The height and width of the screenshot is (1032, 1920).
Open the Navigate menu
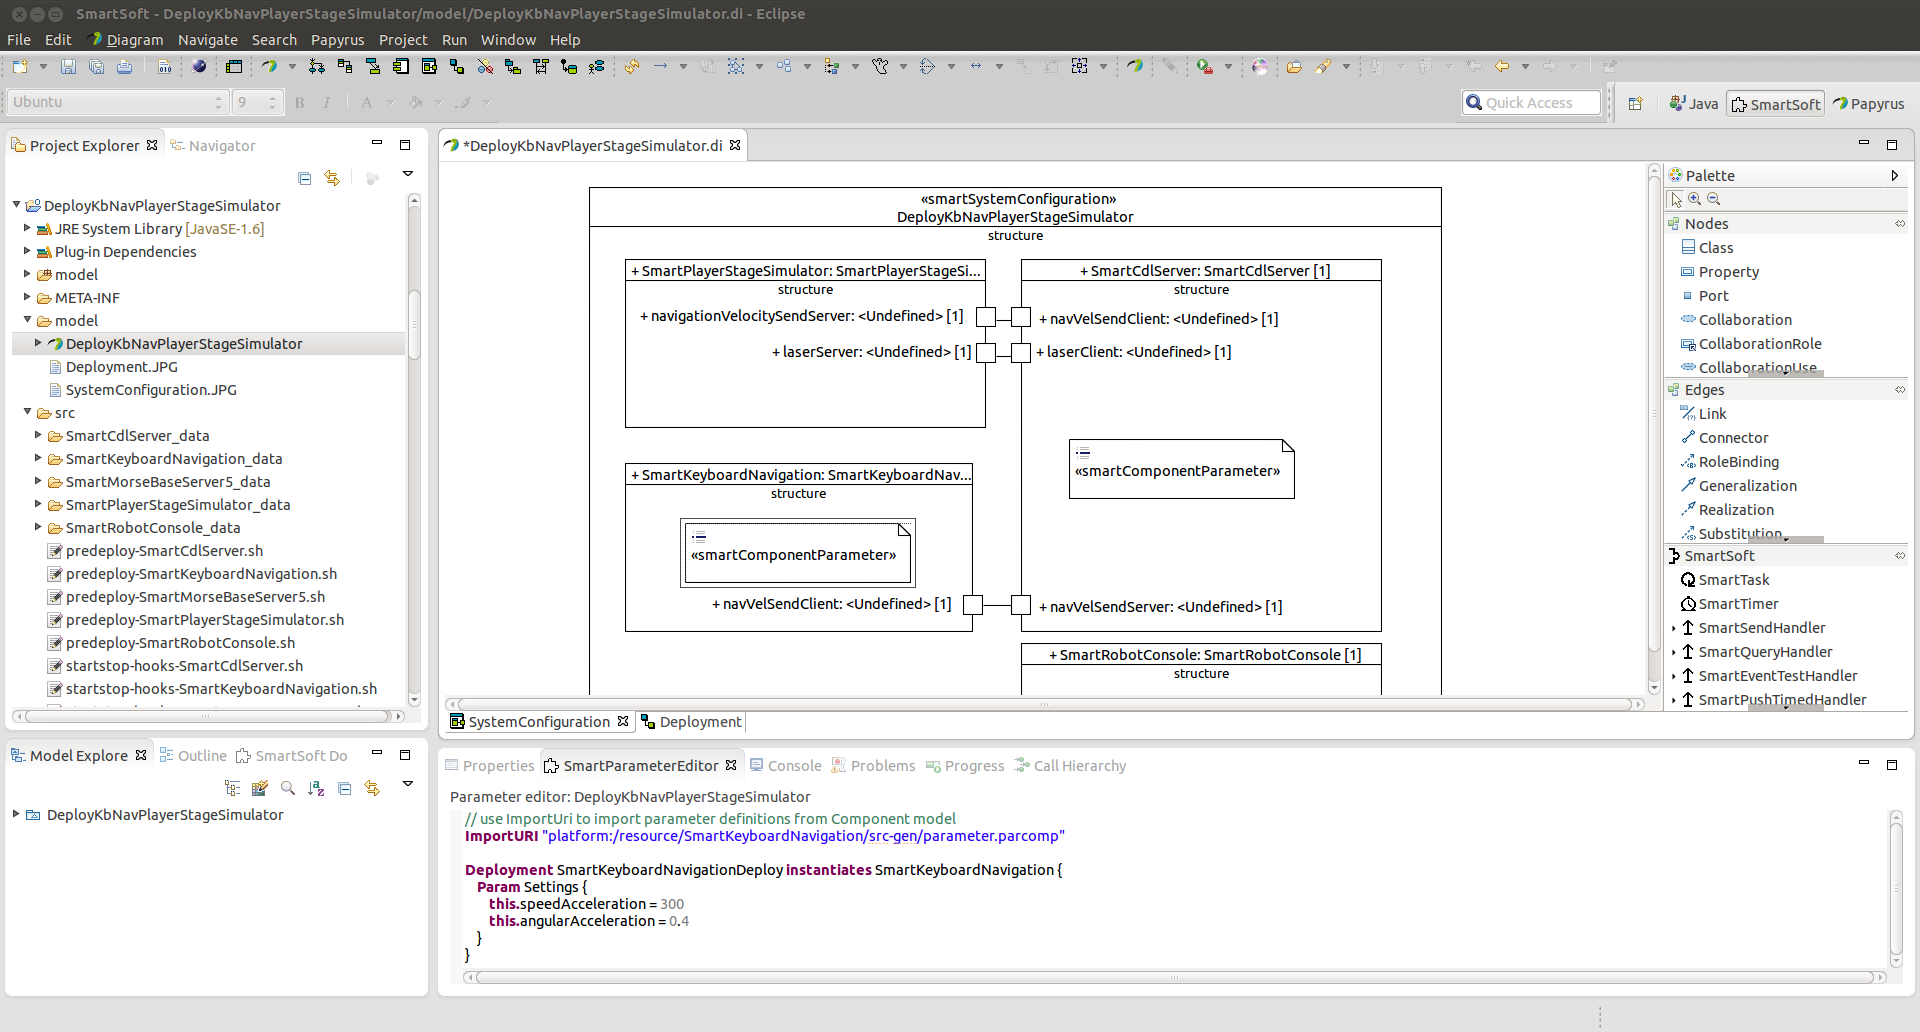208,40
